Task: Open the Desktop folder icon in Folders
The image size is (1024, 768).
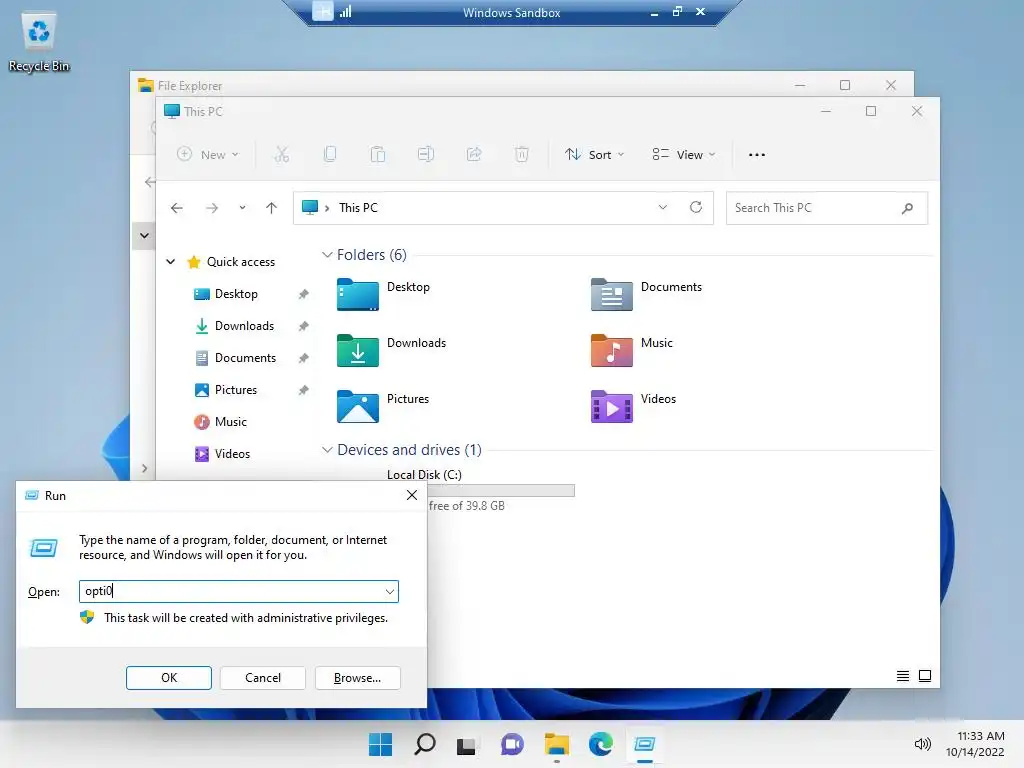Action: tap(357, 294)
